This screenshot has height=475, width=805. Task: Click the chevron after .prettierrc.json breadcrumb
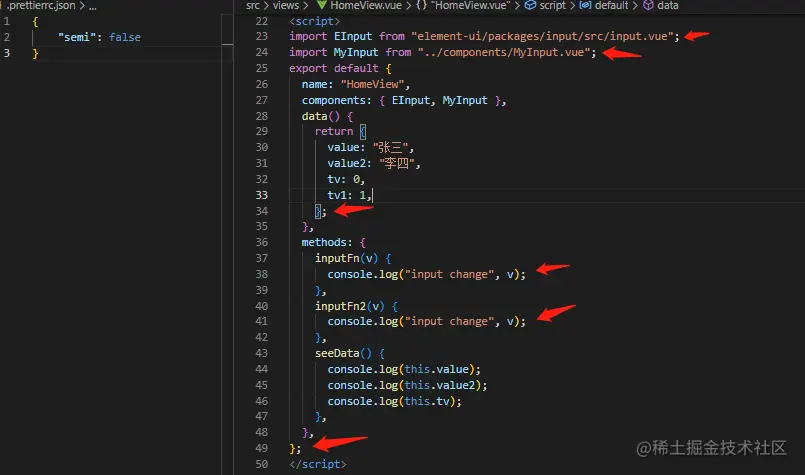(82, 5)
